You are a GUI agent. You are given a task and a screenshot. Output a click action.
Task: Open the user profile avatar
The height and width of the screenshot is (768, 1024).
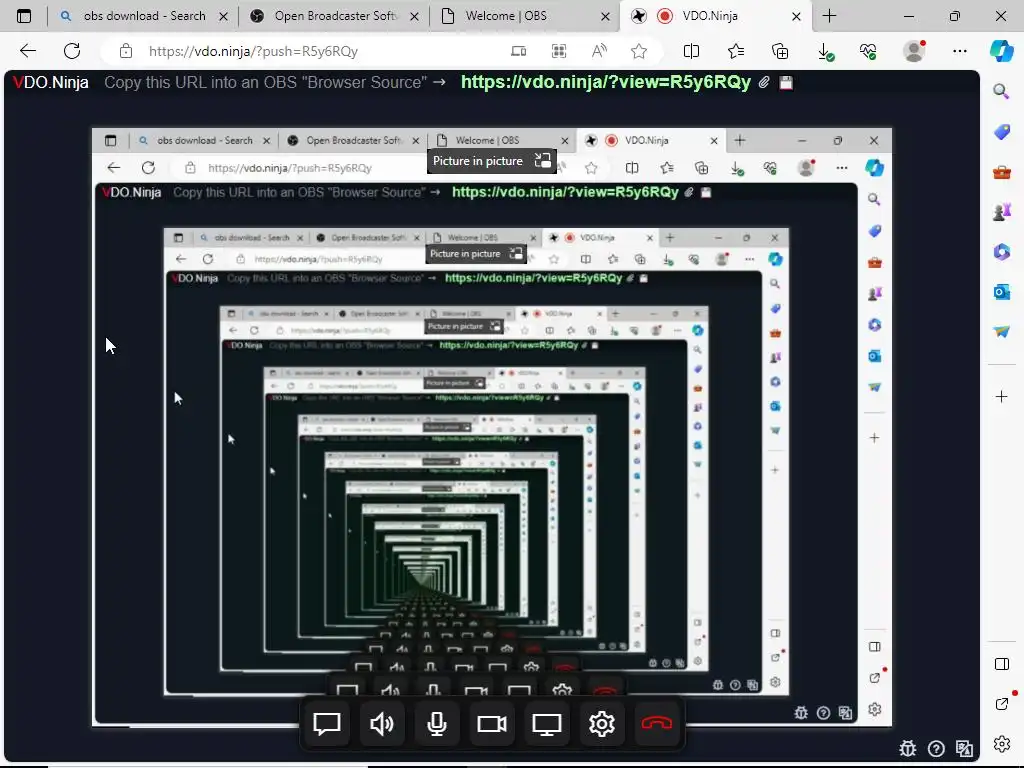pyautogui.click(x=914, y=51)
